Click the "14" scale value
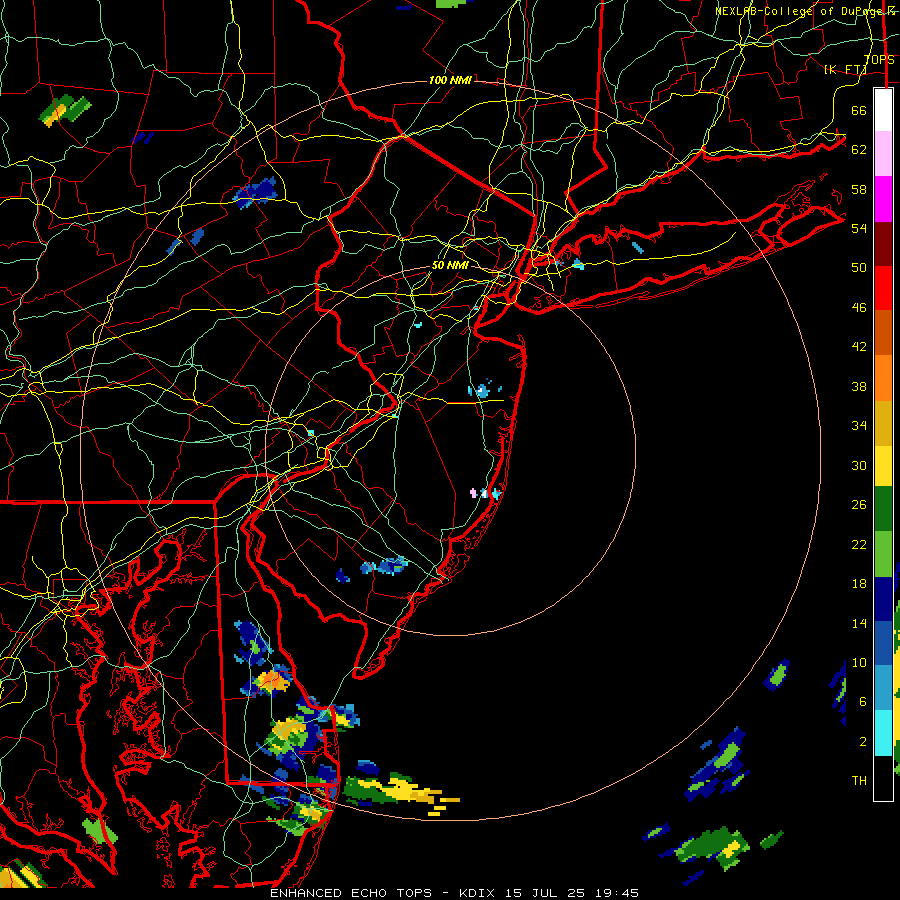This screenshot has width=900, height=900. [859, 623]
